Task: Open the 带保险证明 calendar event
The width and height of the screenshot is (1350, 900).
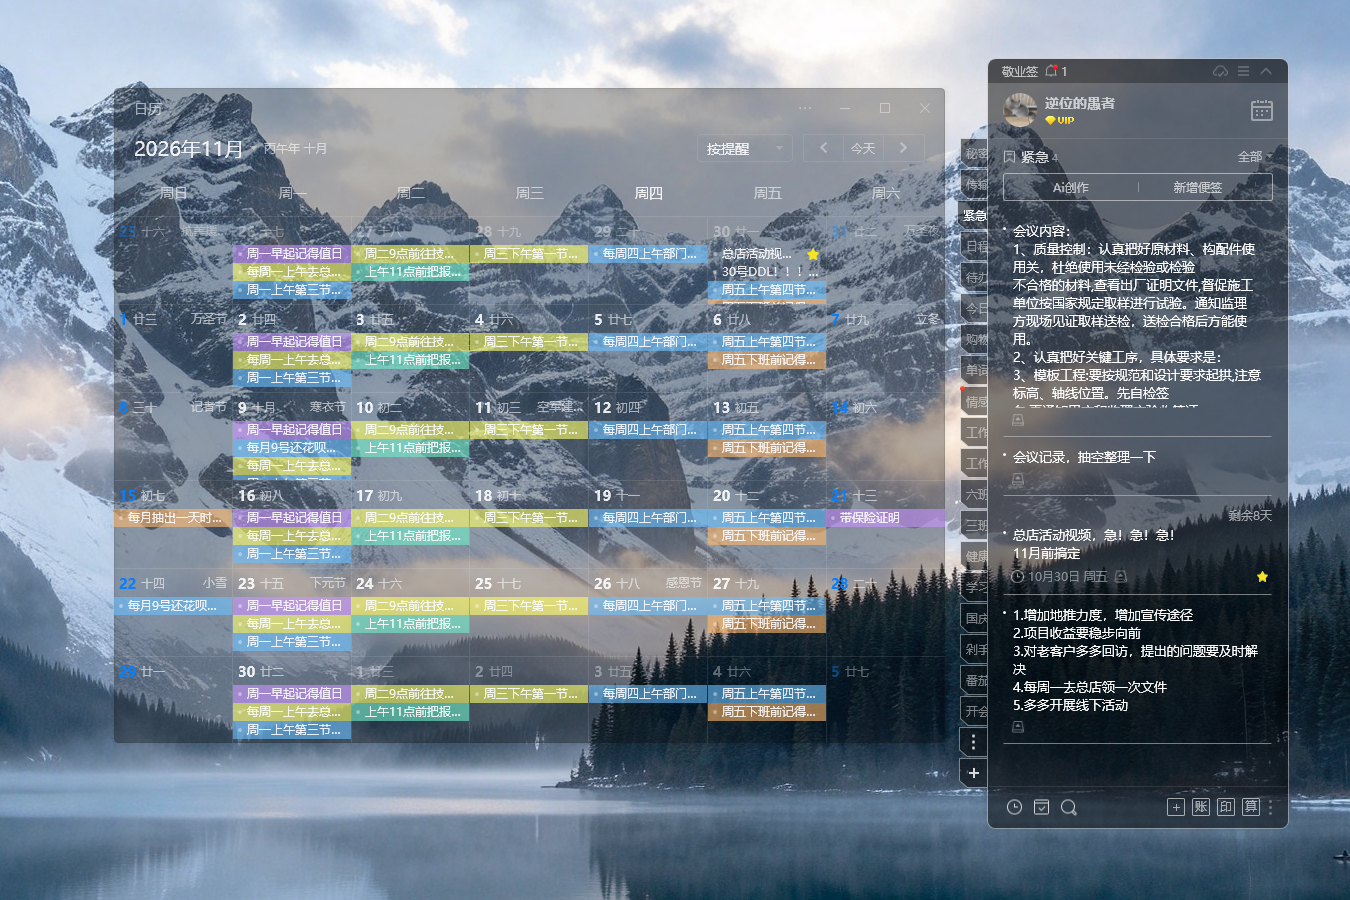Action: pyautogui.click(x=886, y=518)
